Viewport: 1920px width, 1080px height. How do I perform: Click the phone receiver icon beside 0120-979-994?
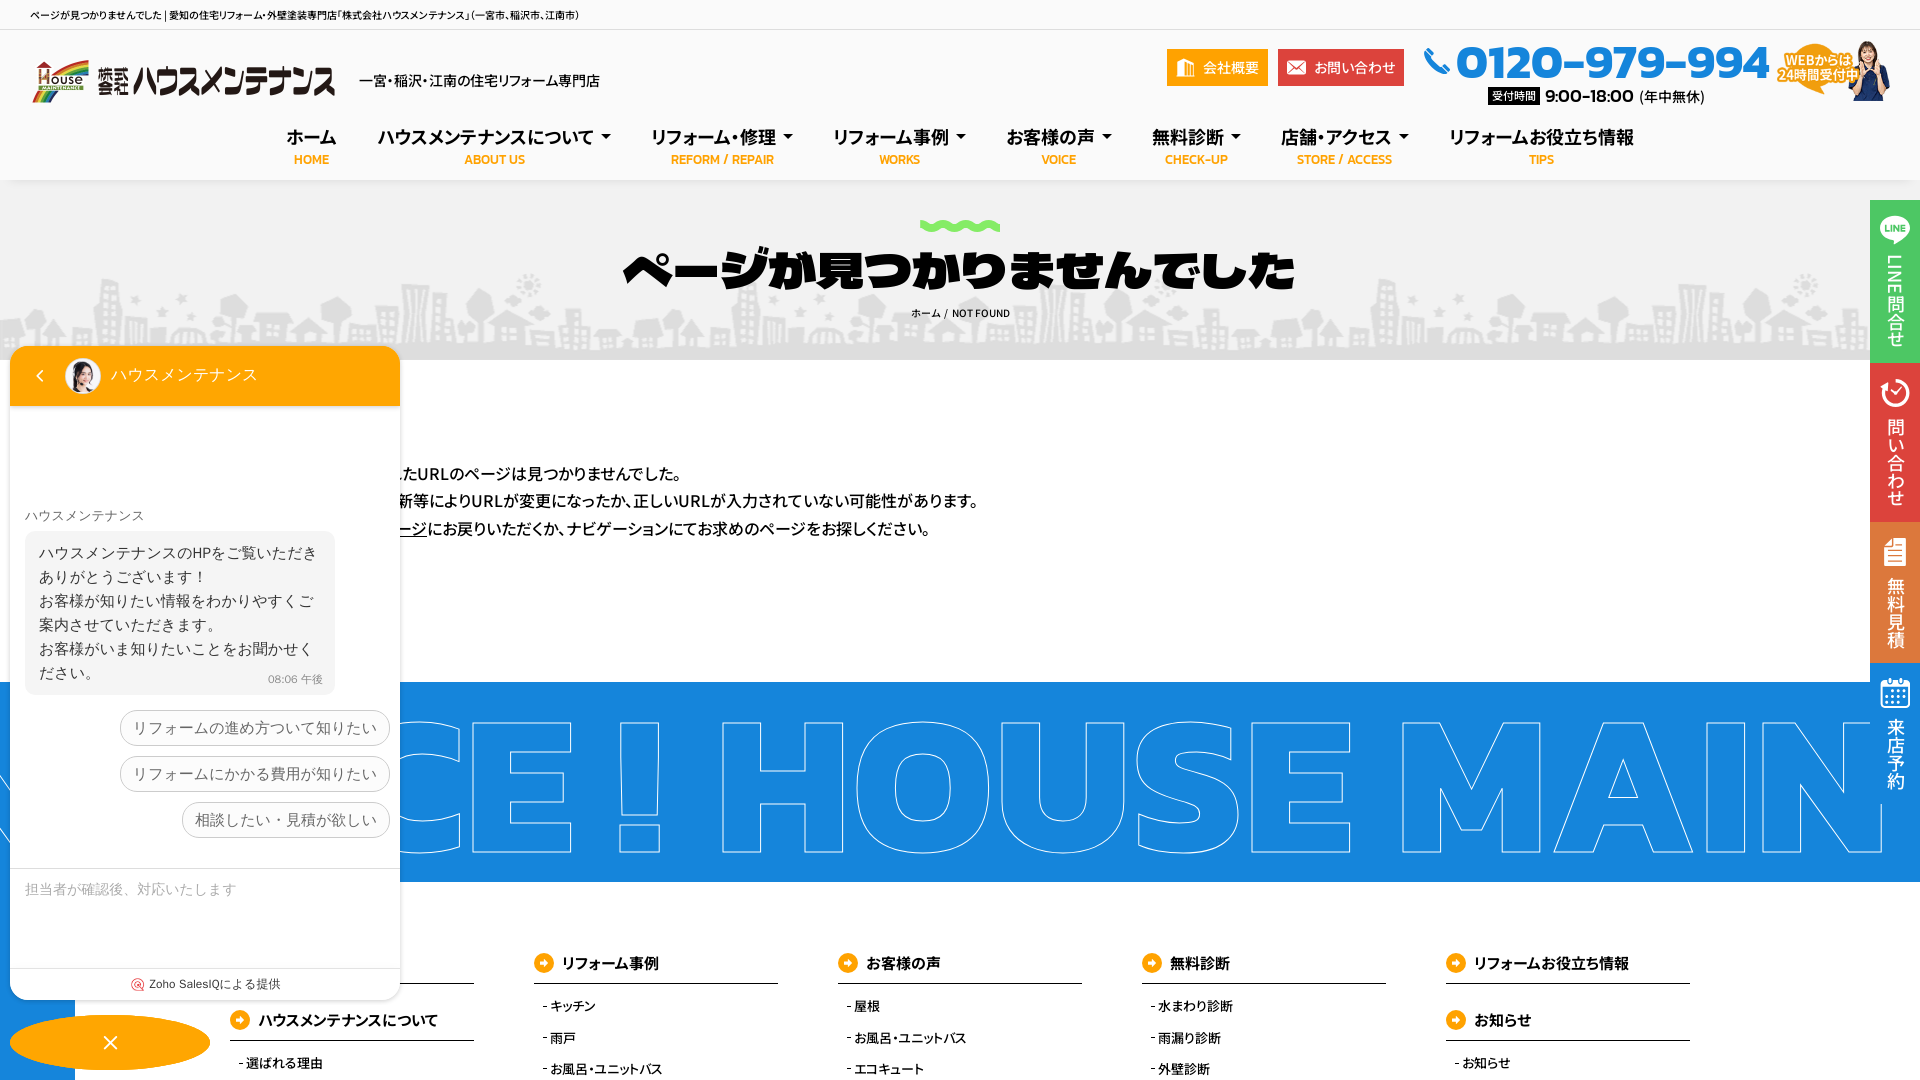click(1438, 62)
